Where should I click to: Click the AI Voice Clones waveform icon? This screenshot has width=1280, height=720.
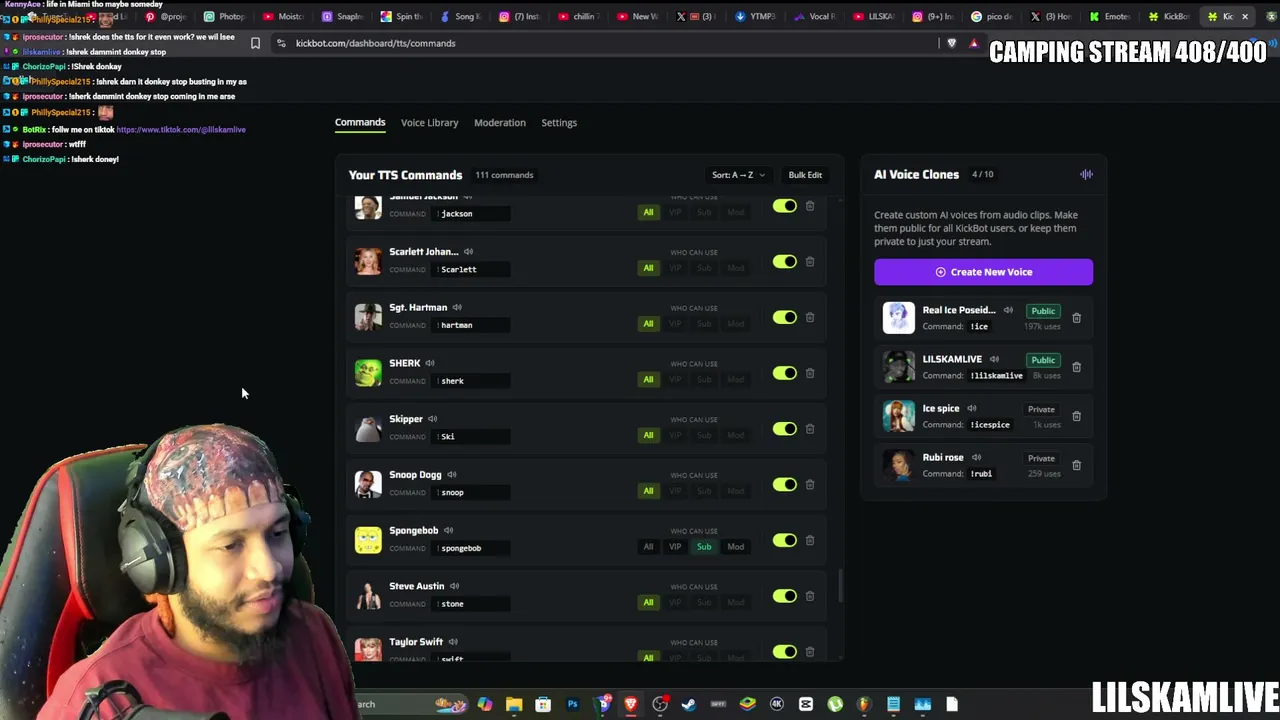1086,175
